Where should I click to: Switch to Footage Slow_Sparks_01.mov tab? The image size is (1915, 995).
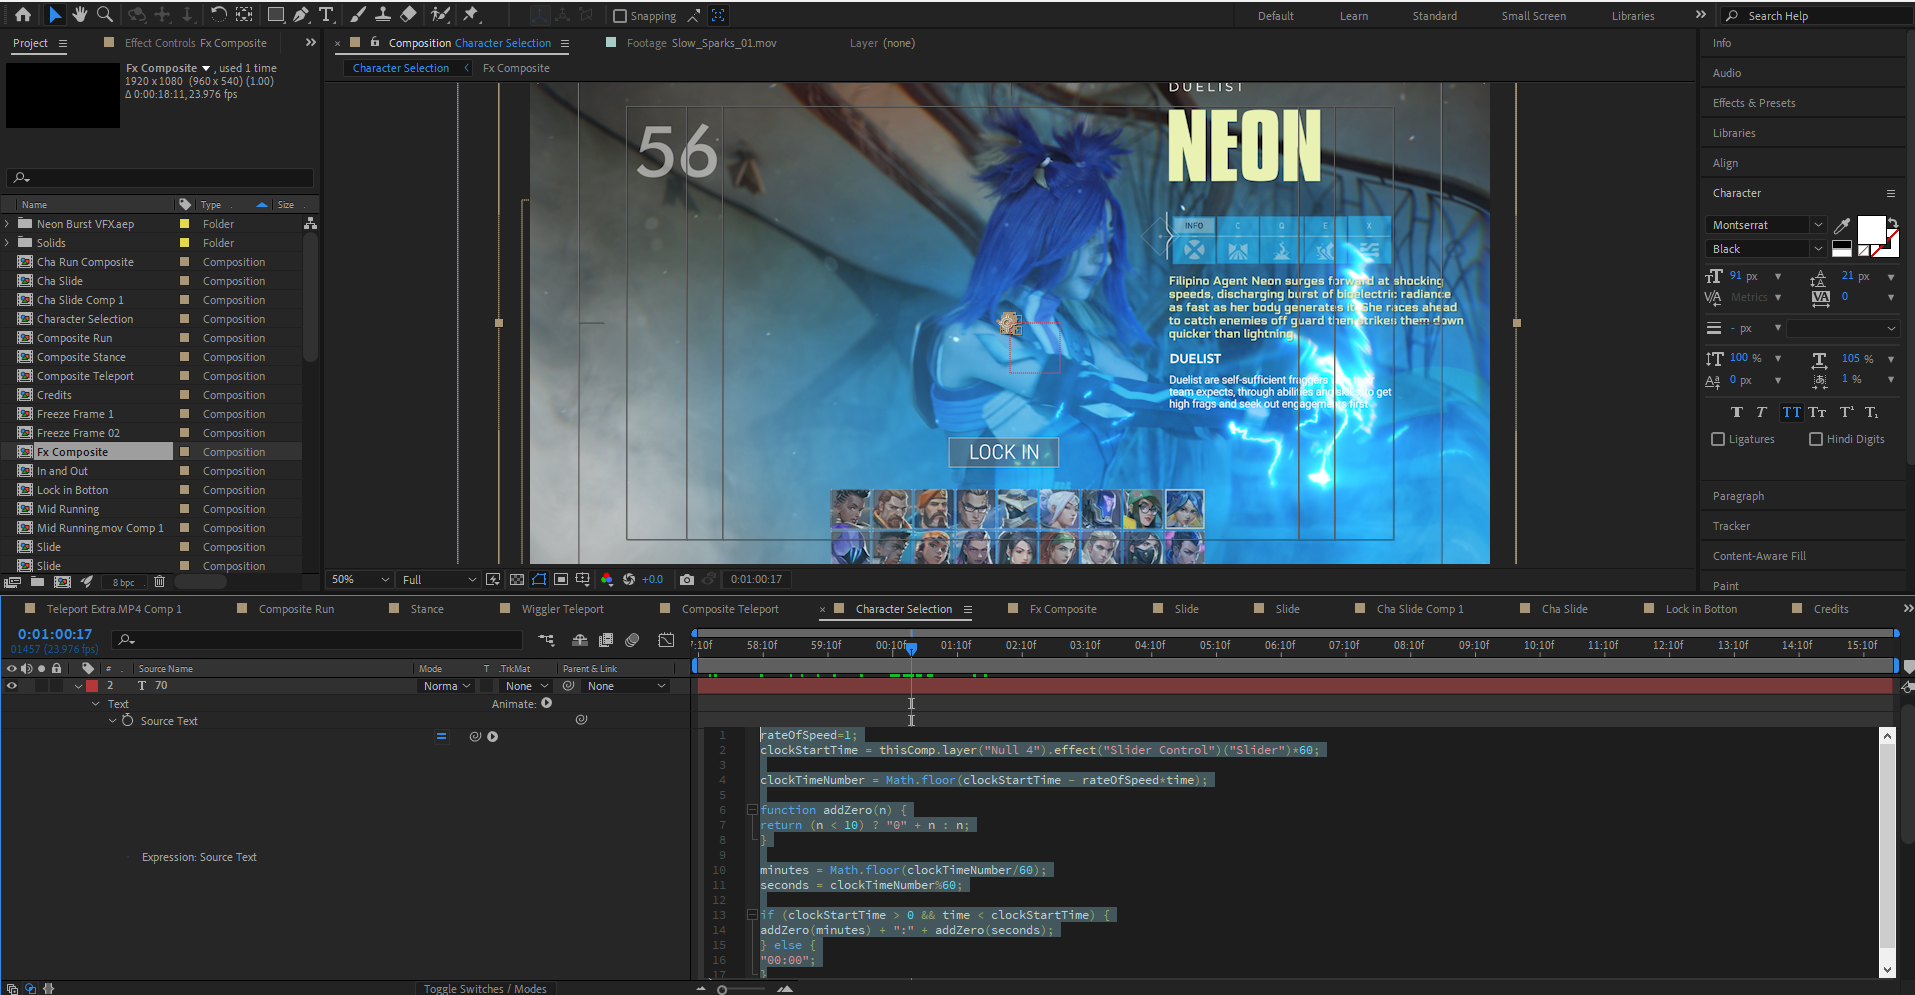[x=701, y=43]
